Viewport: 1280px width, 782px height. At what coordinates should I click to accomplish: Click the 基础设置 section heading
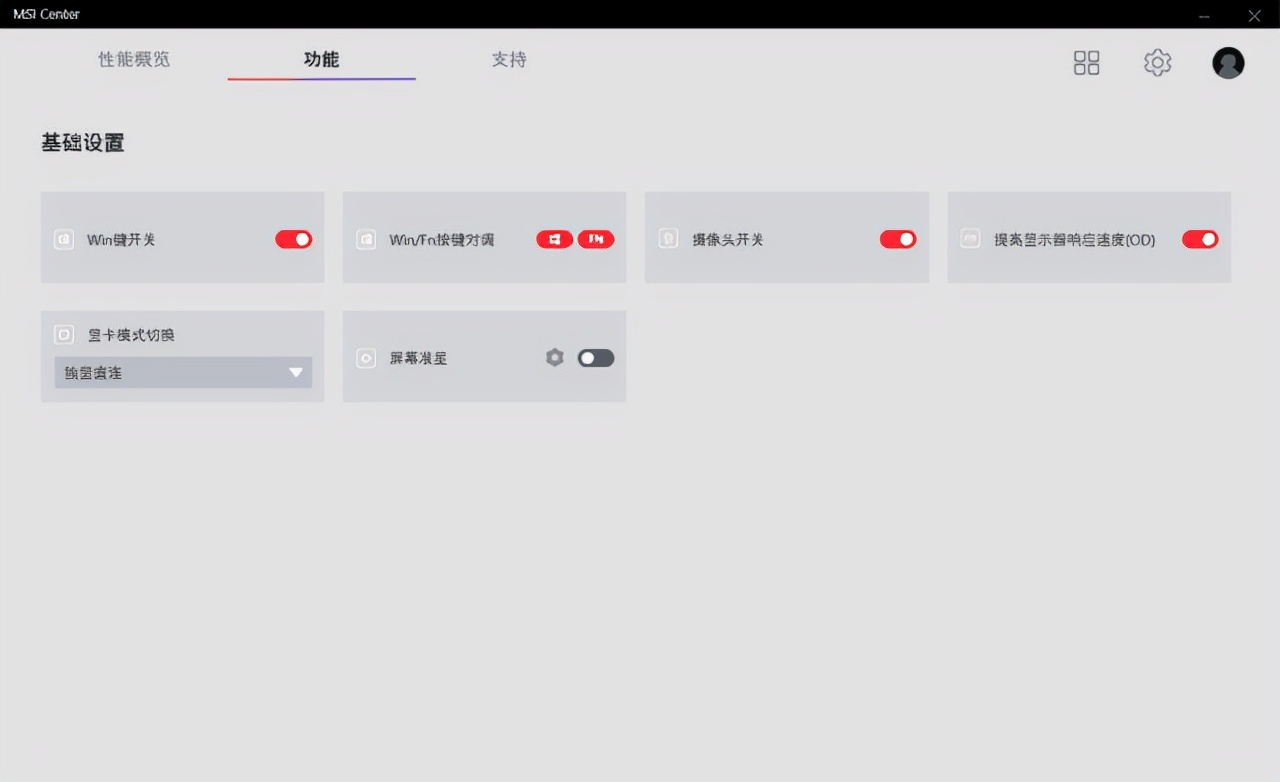pyautogui.click(x=83, y=143)
